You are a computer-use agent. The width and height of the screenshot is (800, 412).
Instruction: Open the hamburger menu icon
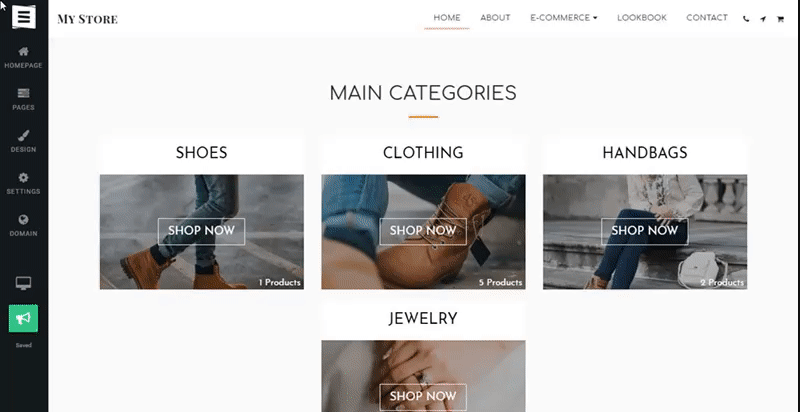tap(23, 17)
